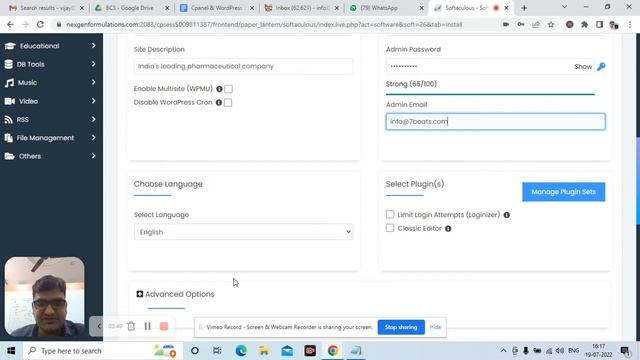Click the RSS feed icon

pyautogui.click(x=9, y=119)
